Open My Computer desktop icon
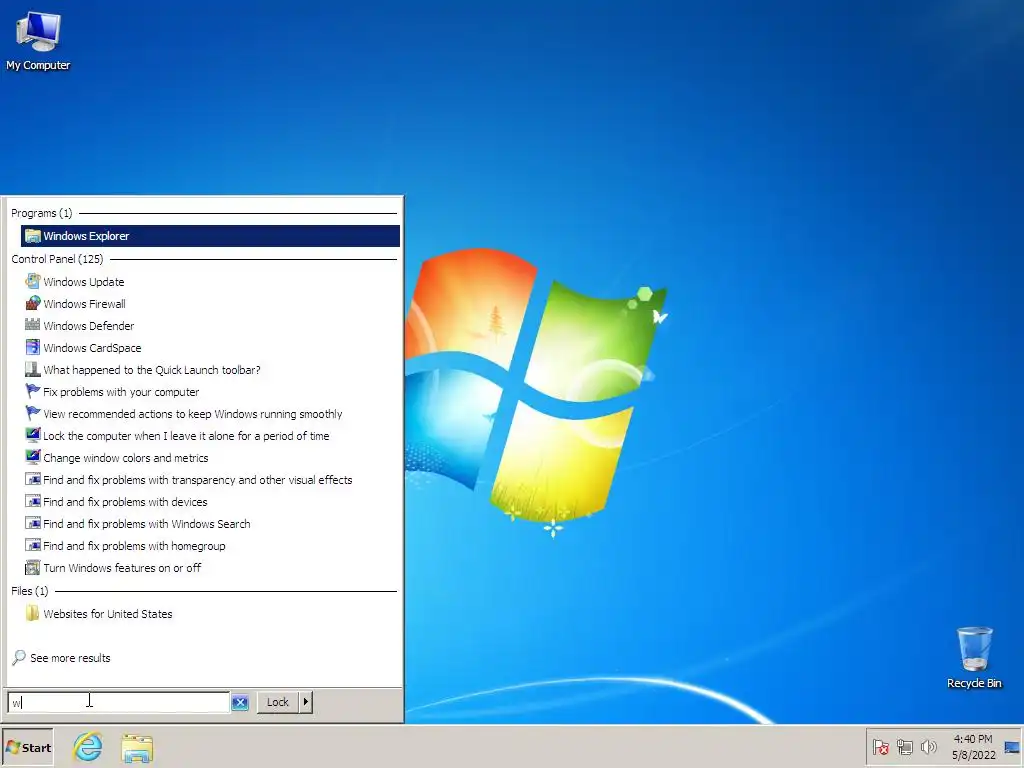This screenshot has height=768, width=1024. coord(38,40)
